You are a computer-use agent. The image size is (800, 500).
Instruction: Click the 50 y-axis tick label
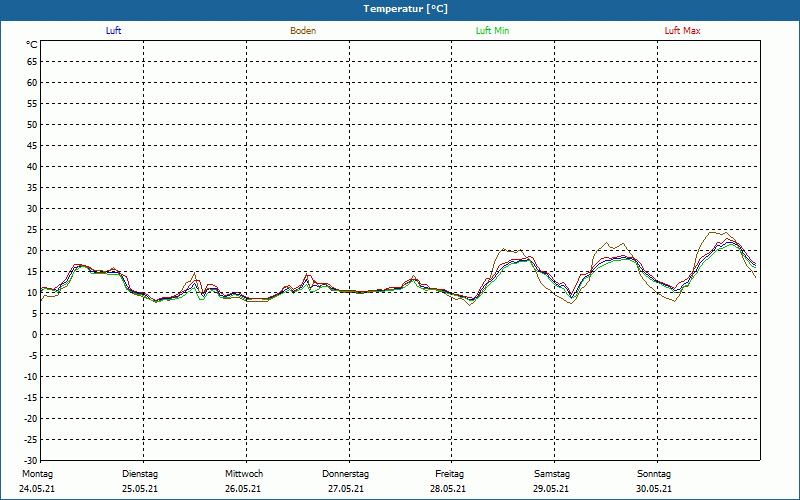[x=32, y=124]
